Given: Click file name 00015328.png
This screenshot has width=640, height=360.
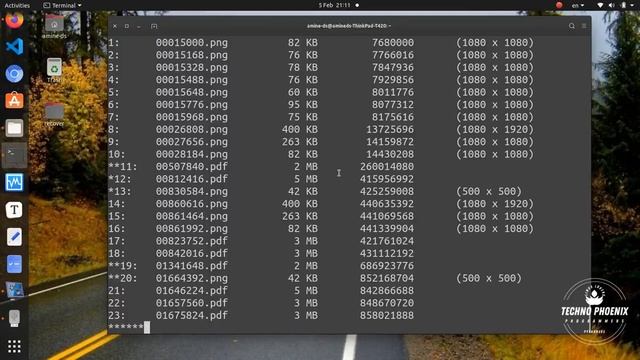Looking at the screenshot, I should tap(191, 67).
